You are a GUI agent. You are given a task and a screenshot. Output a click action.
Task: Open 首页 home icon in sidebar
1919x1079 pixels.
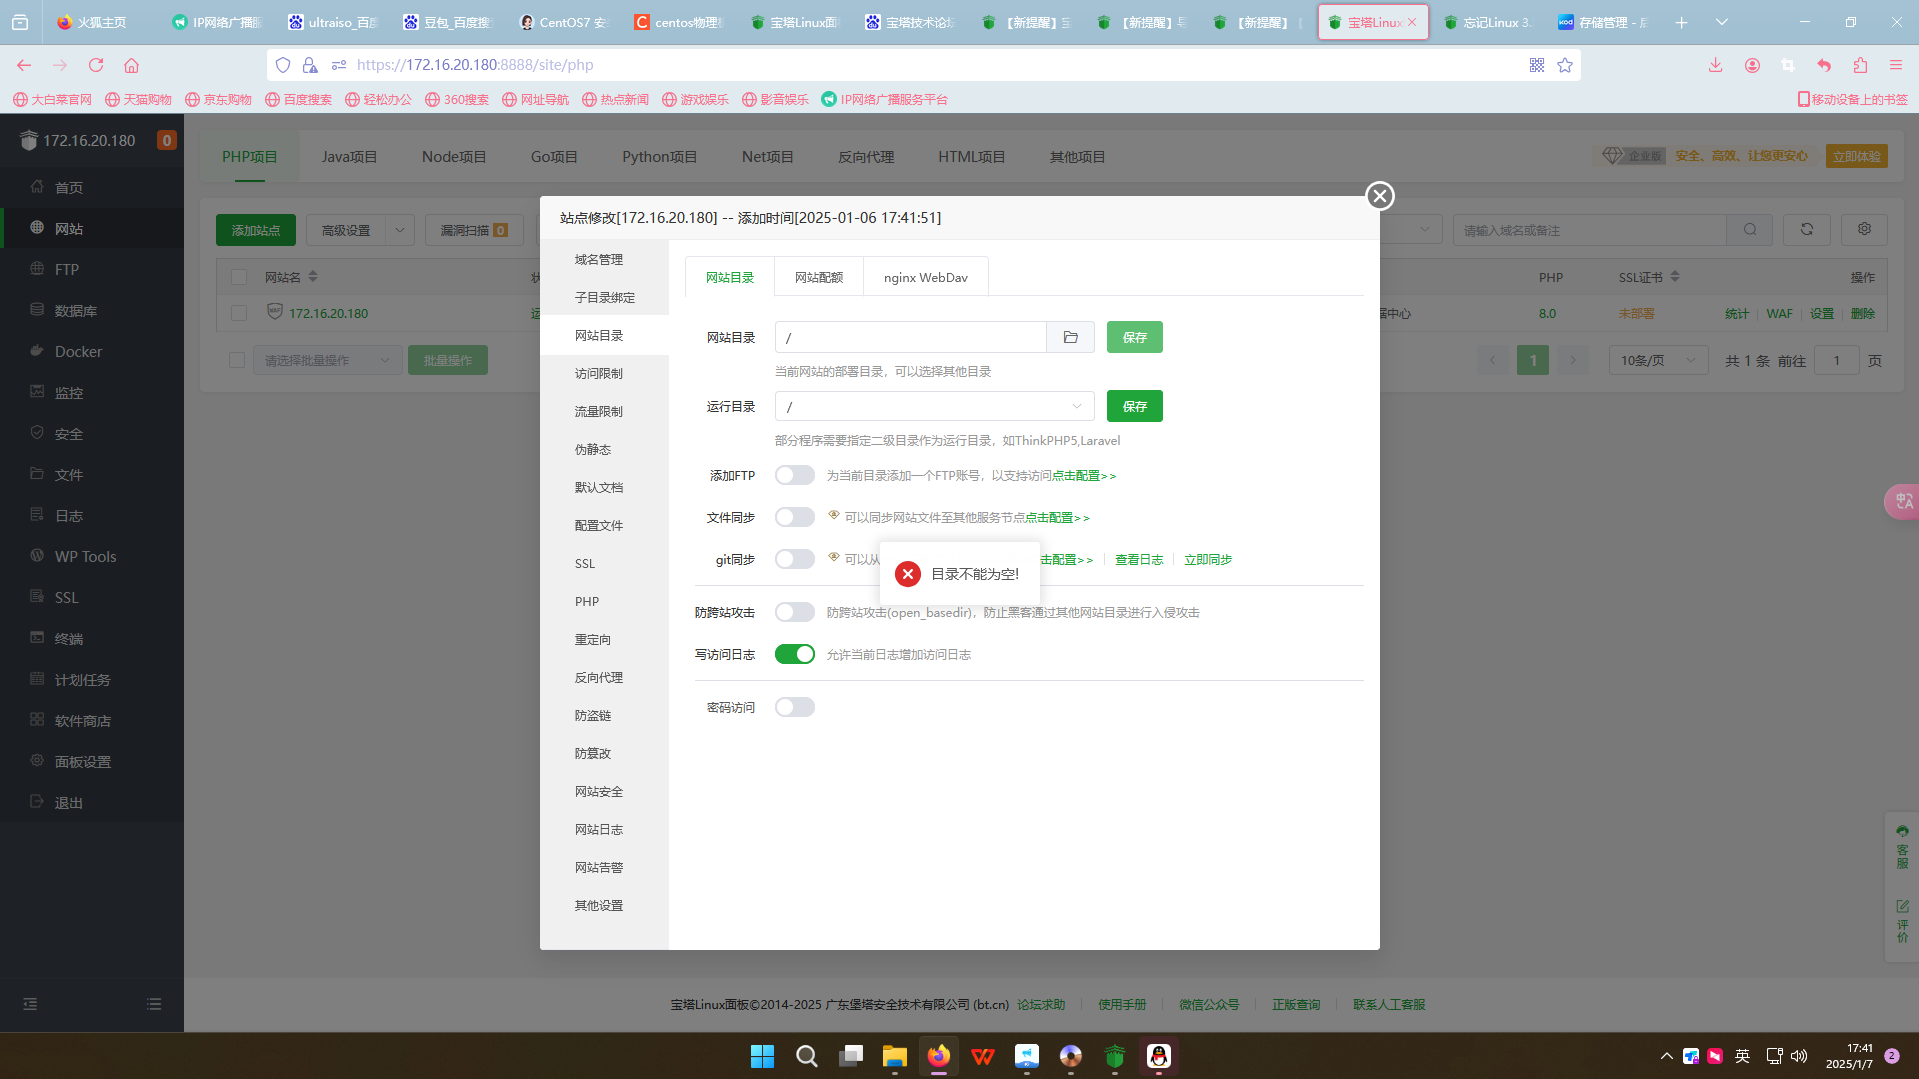point(37,187)
